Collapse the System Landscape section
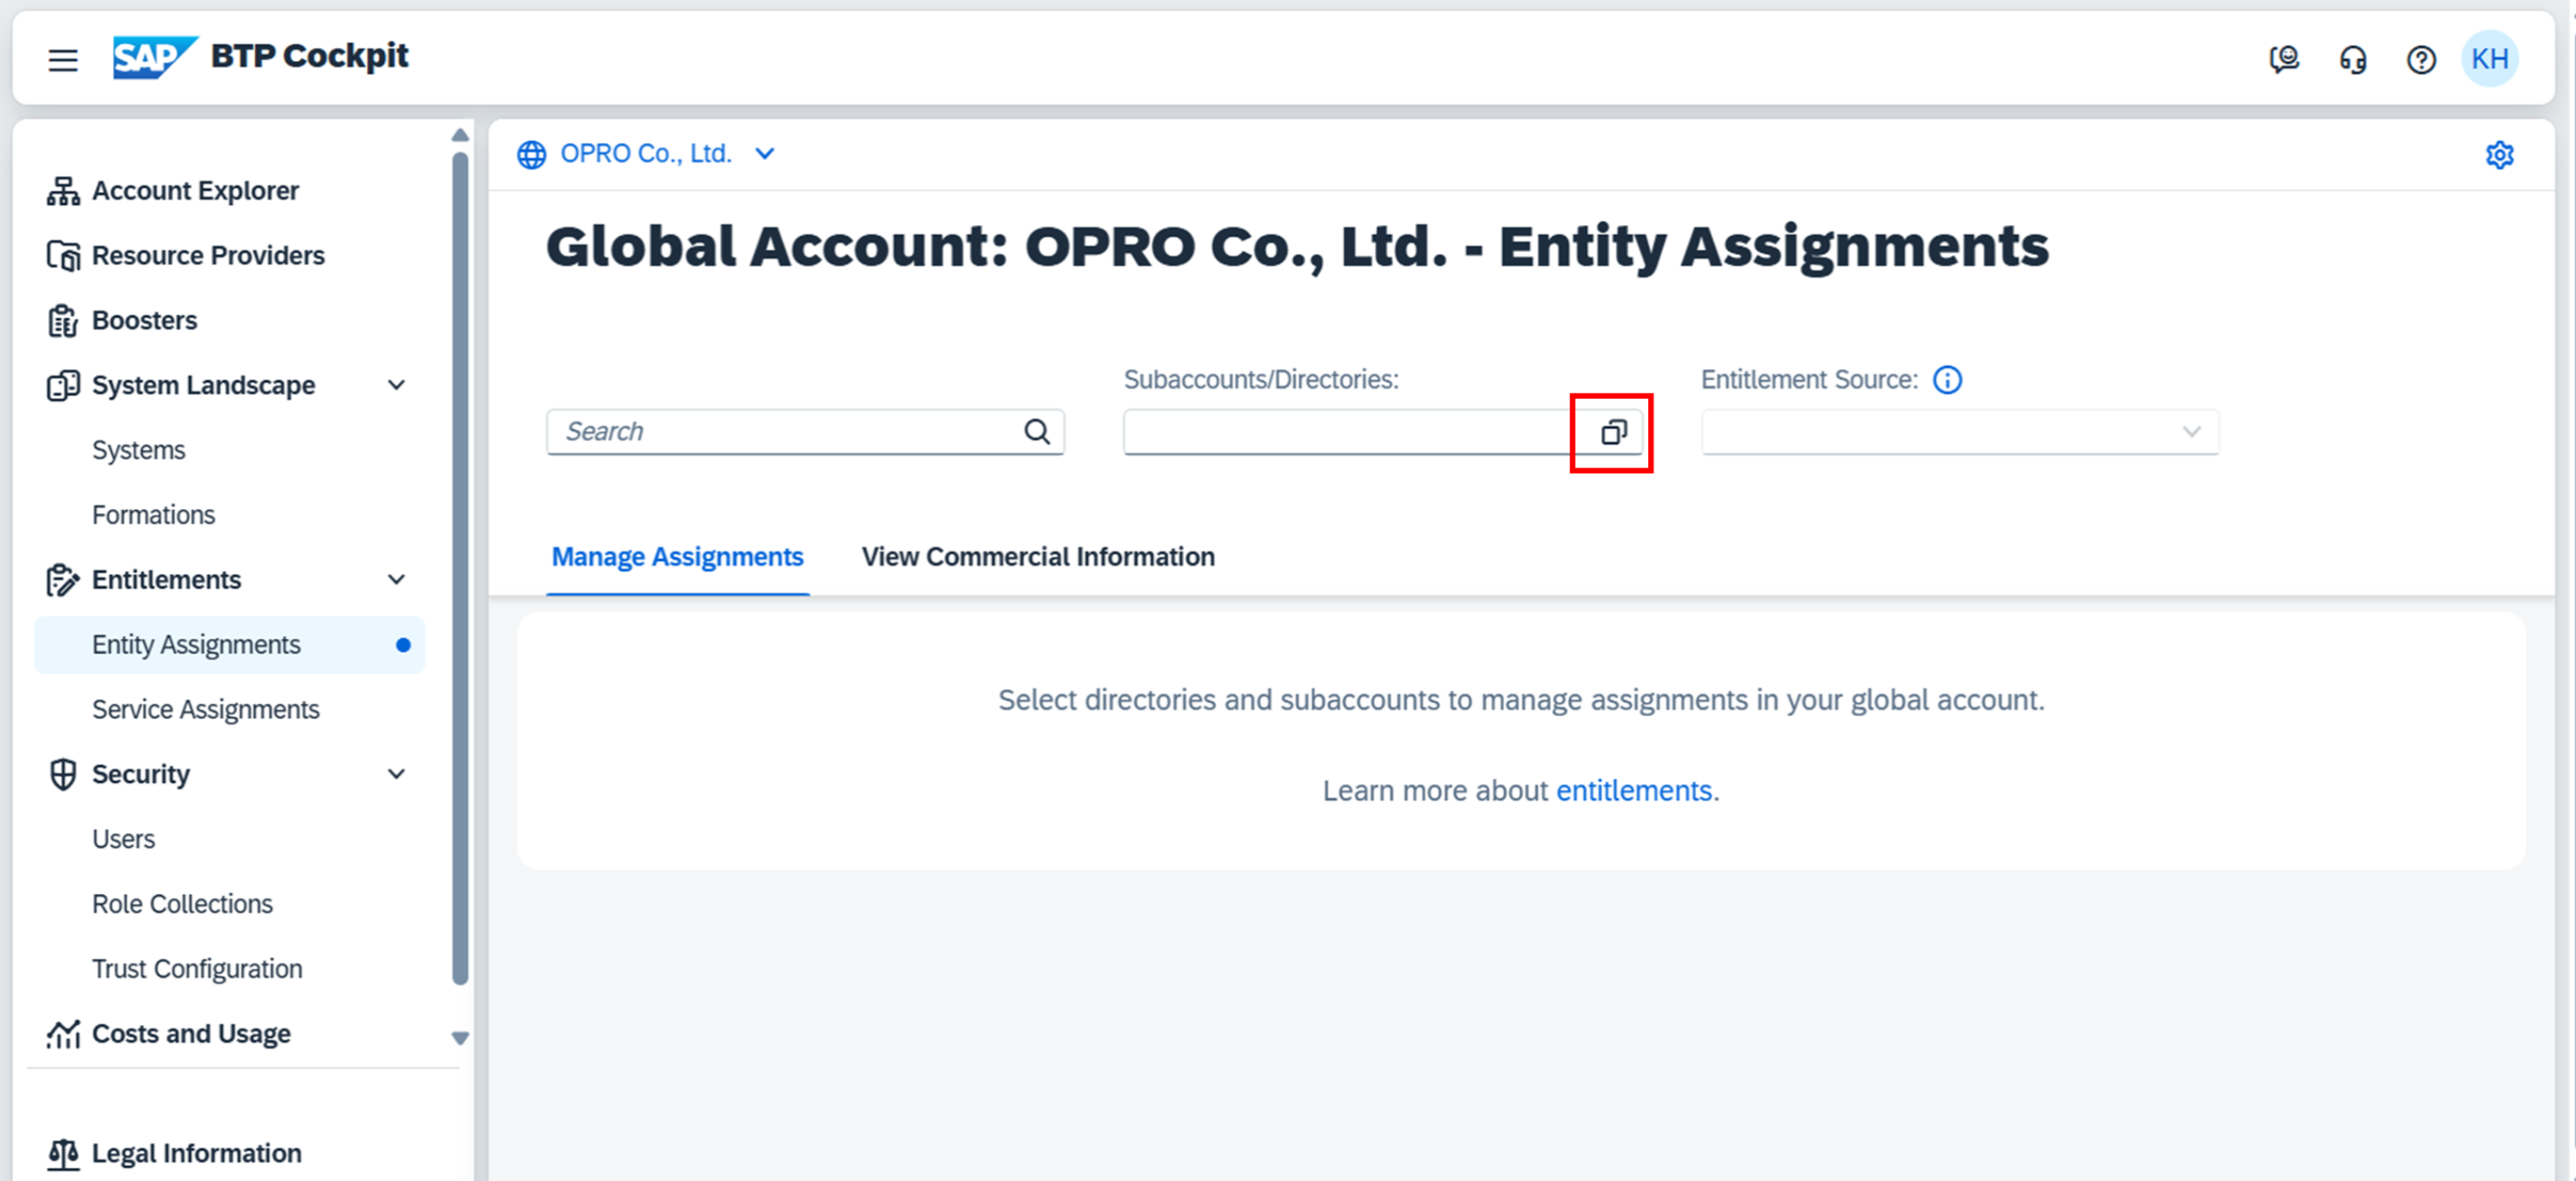 pos(397,386)
